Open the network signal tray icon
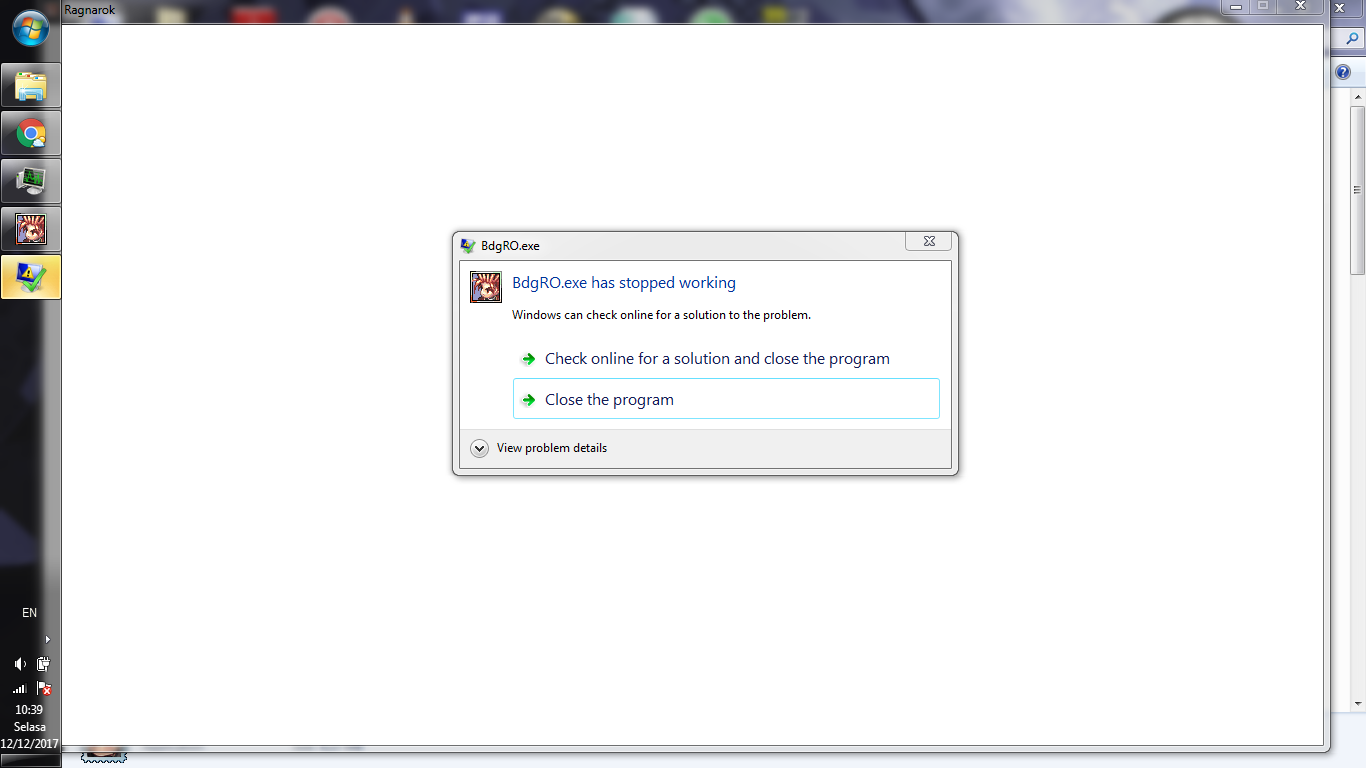Image resolution: width=1366 pixels, height=768 pixels. coord(20,688)
